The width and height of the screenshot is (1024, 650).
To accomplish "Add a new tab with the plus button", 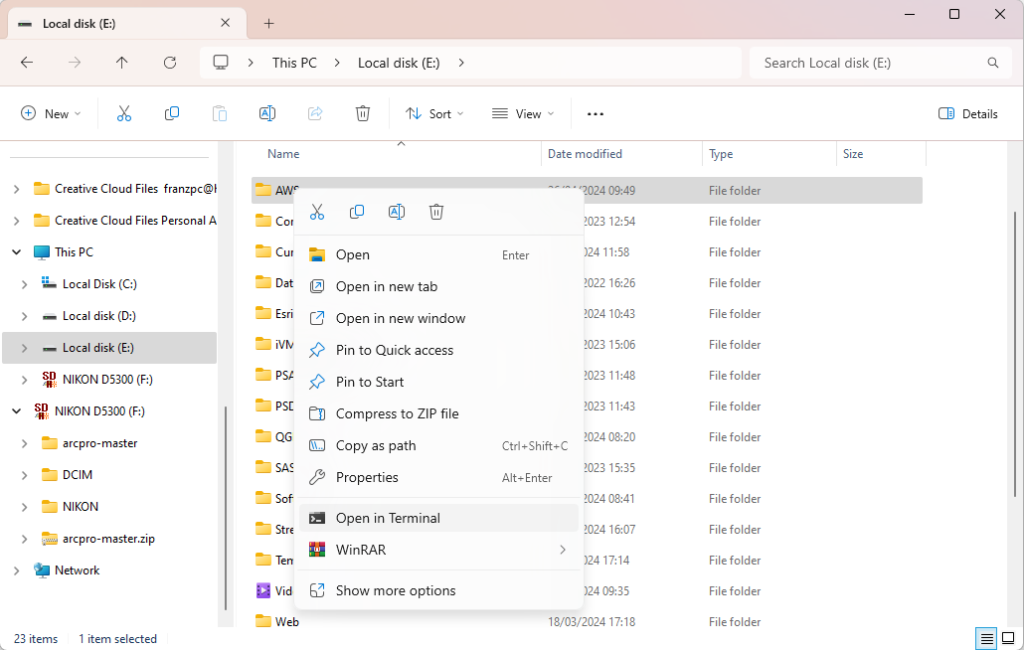I will (269, 23).
